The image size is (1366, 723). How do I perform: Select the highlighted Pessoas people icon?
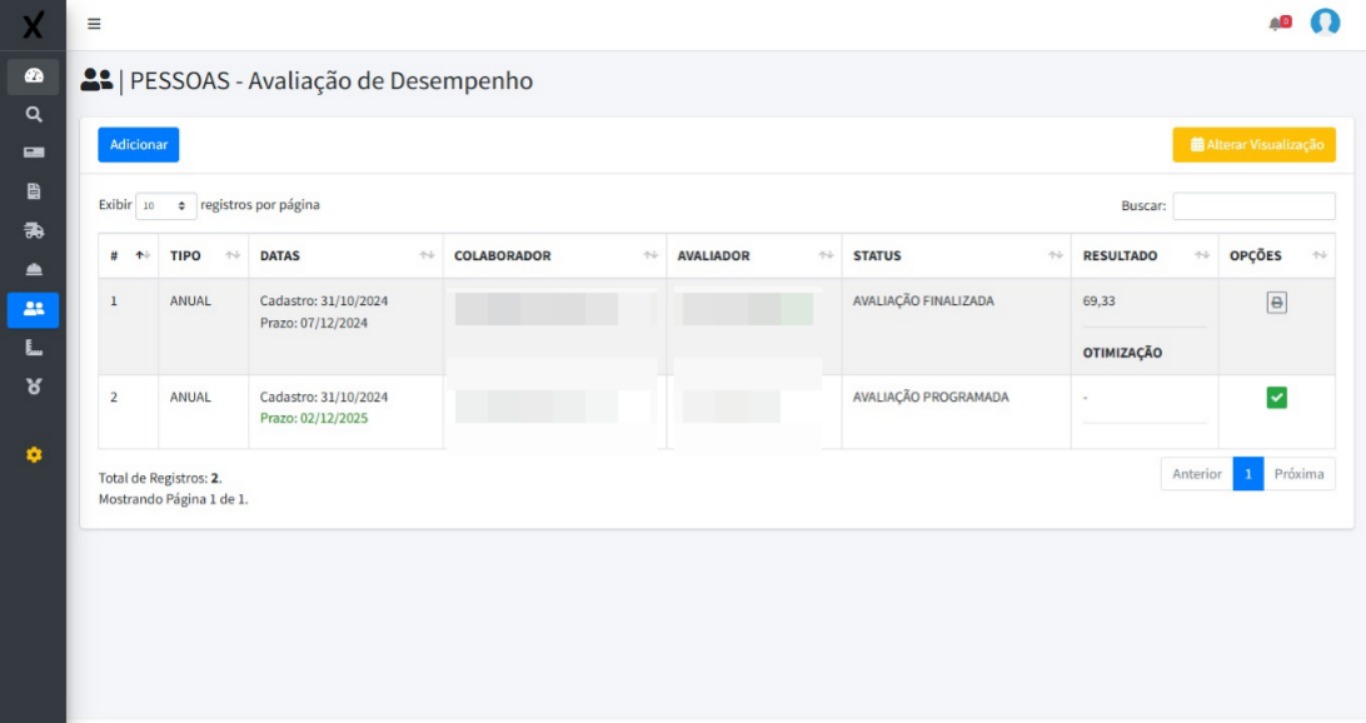pyautogui.click(x=33, y=310)
